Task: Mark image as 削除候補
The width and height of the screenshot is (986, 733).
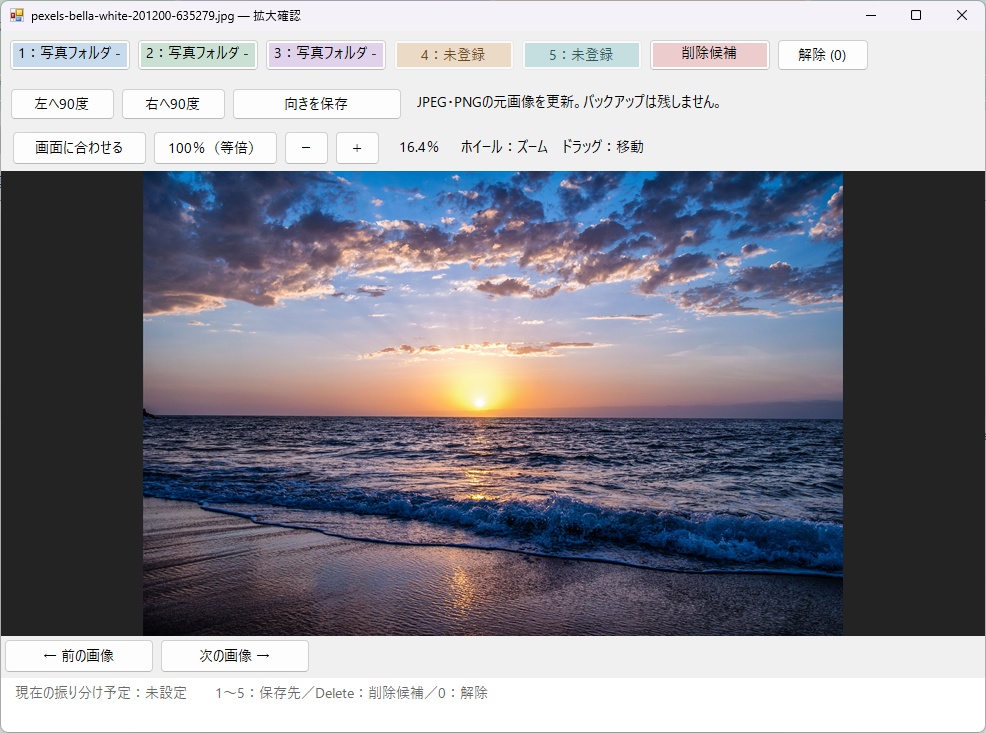Action: coord(709,55)
